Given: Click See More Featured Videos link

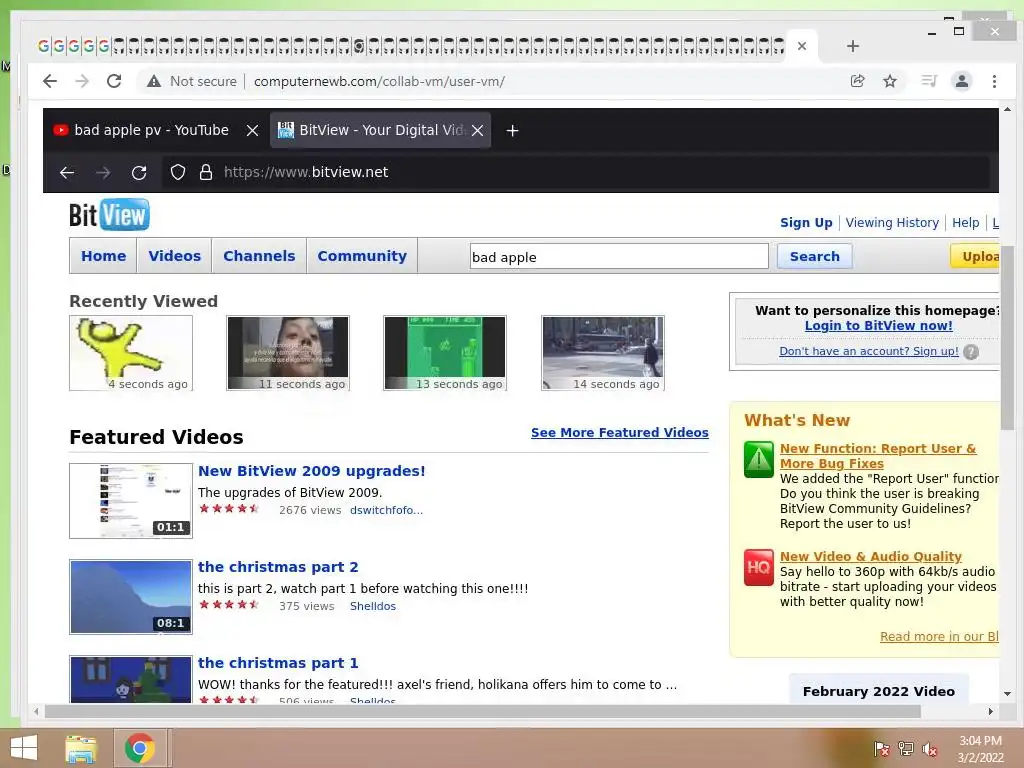Looking at the screenshot, I should click(x=620, y=432).
